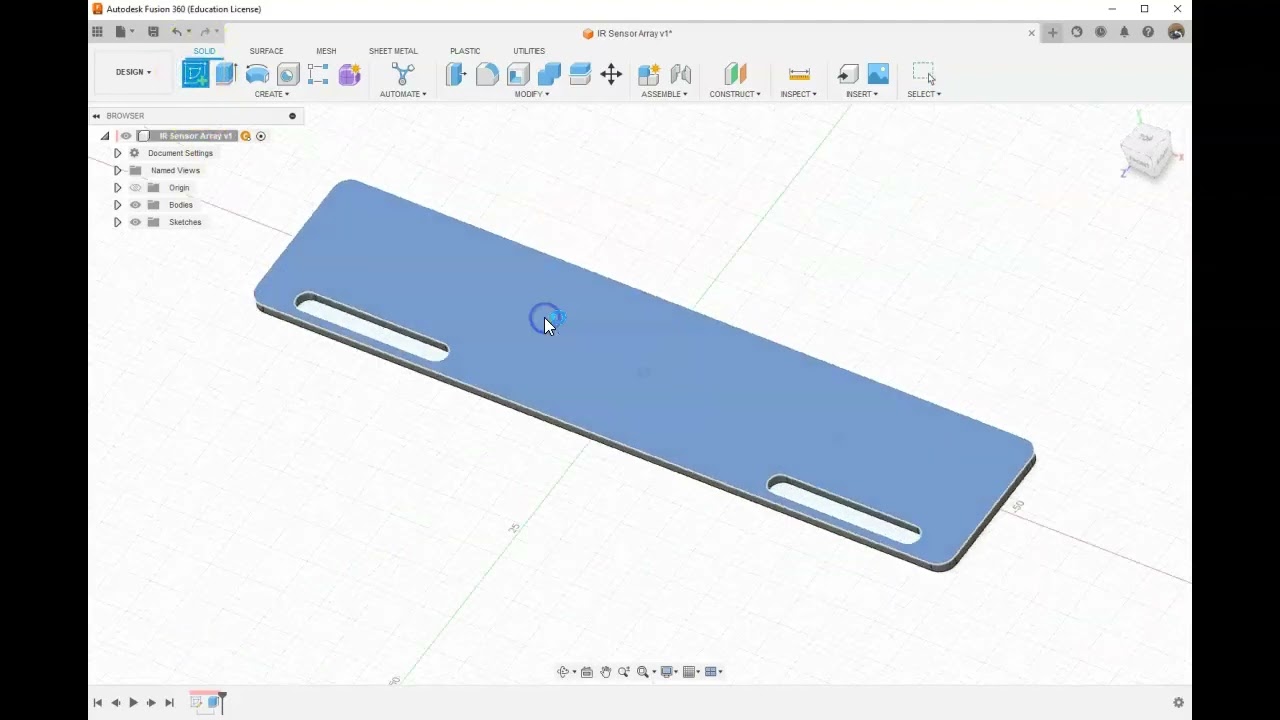1280x720 pixels.
Task: Select the Create Form tool
Action: point(349,74)
